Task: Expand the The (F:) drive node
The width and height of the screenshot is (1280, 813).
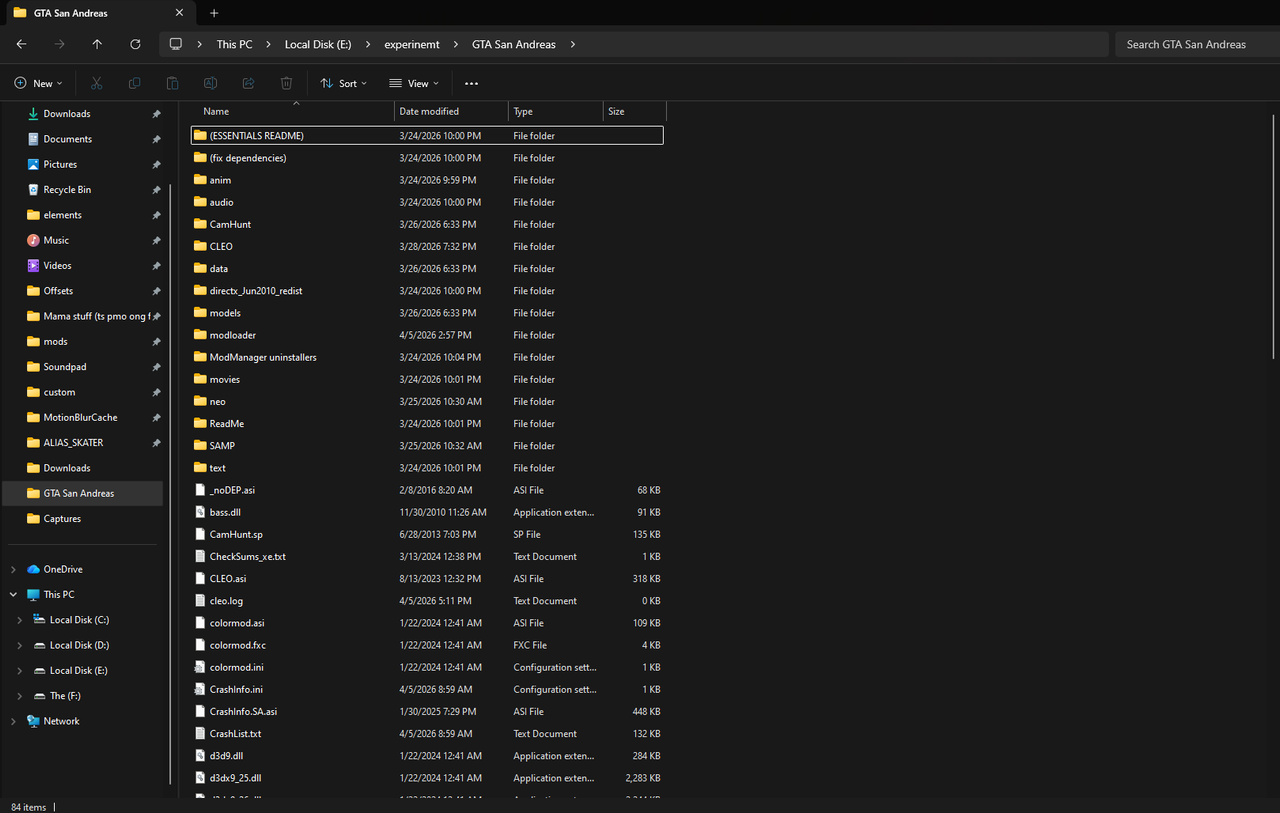Action: (20, 696)
